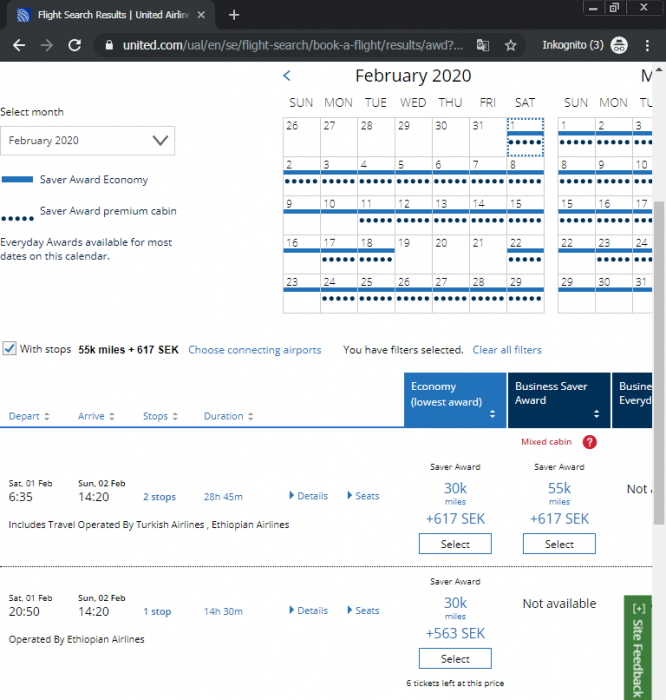This screenshot has width=666, height=700.
Task: Expand Seats for the 20:50 flight
Action: click(362, 611)
